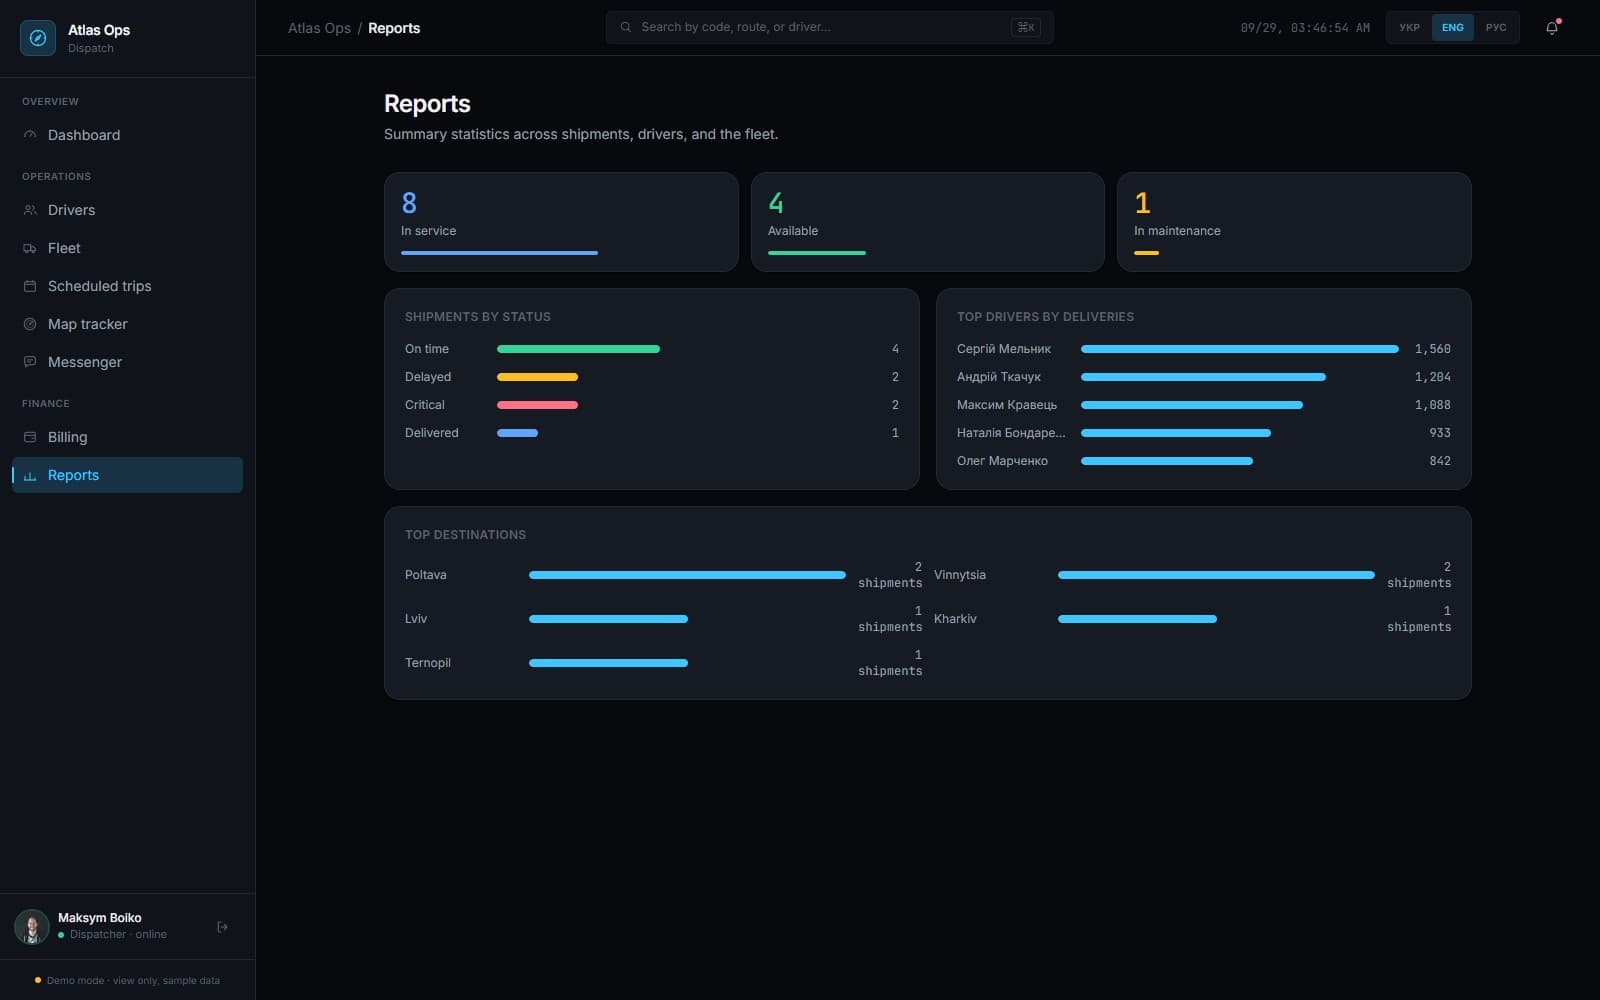Click the Poltava destination label
The width and height of the screenshot is (1600, 1000).
425,575
